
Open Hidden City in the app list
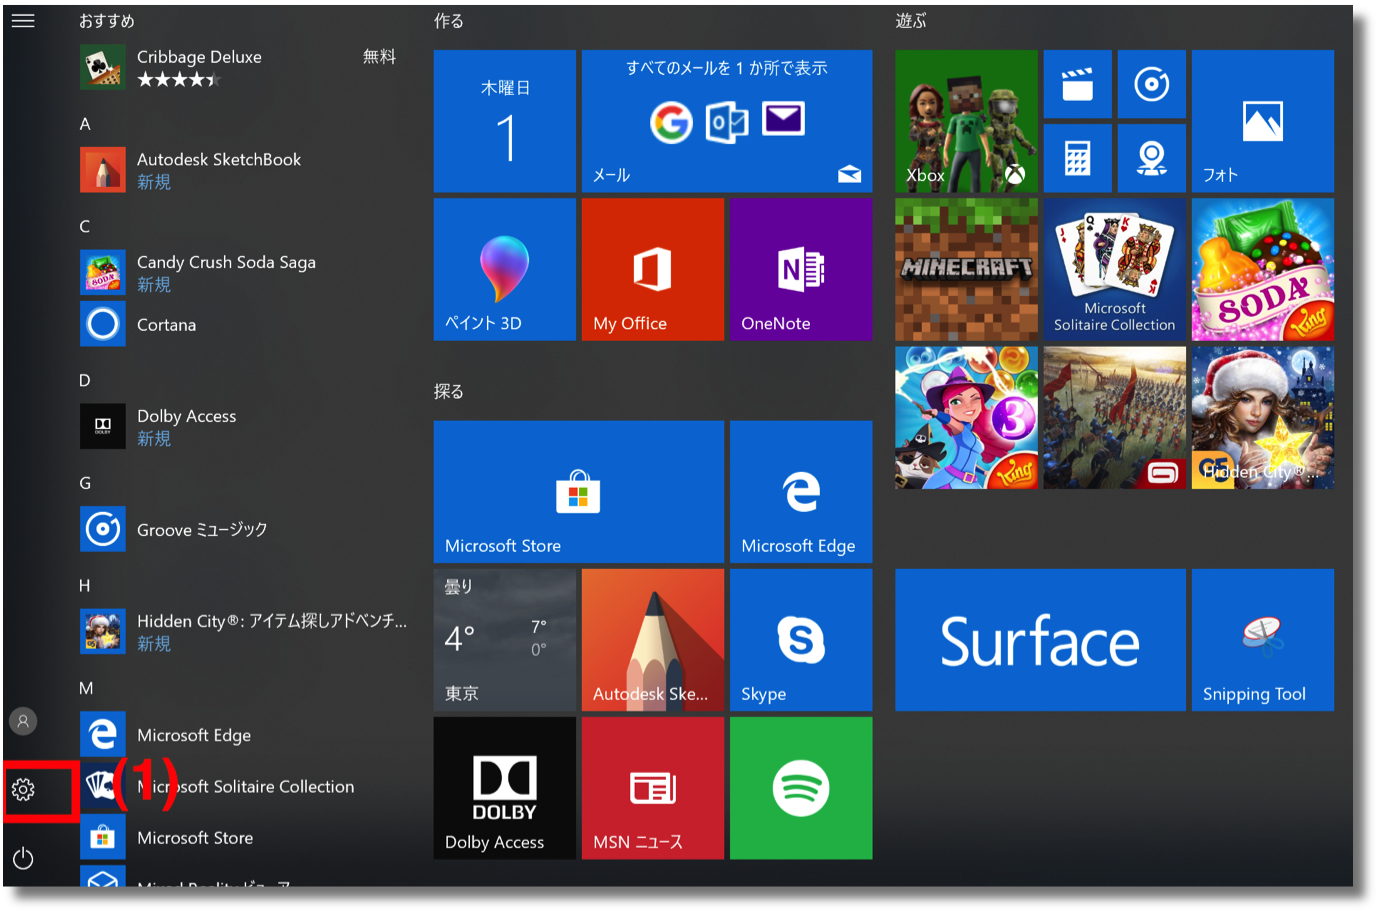240,632
